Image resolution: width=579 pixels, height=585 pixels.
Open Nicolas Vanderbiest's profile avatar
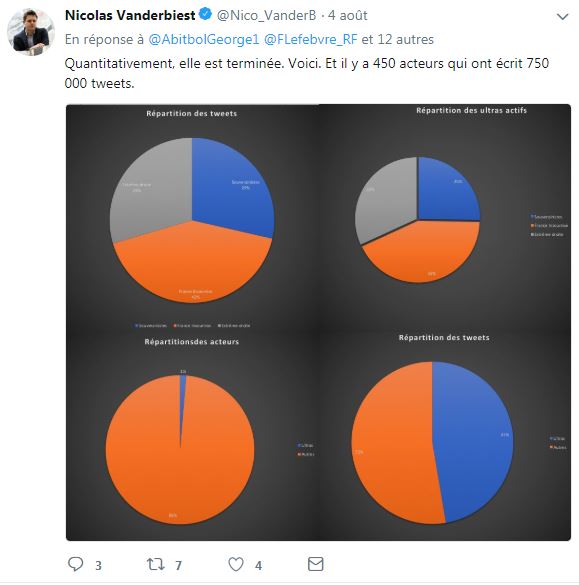click(31, 32)
